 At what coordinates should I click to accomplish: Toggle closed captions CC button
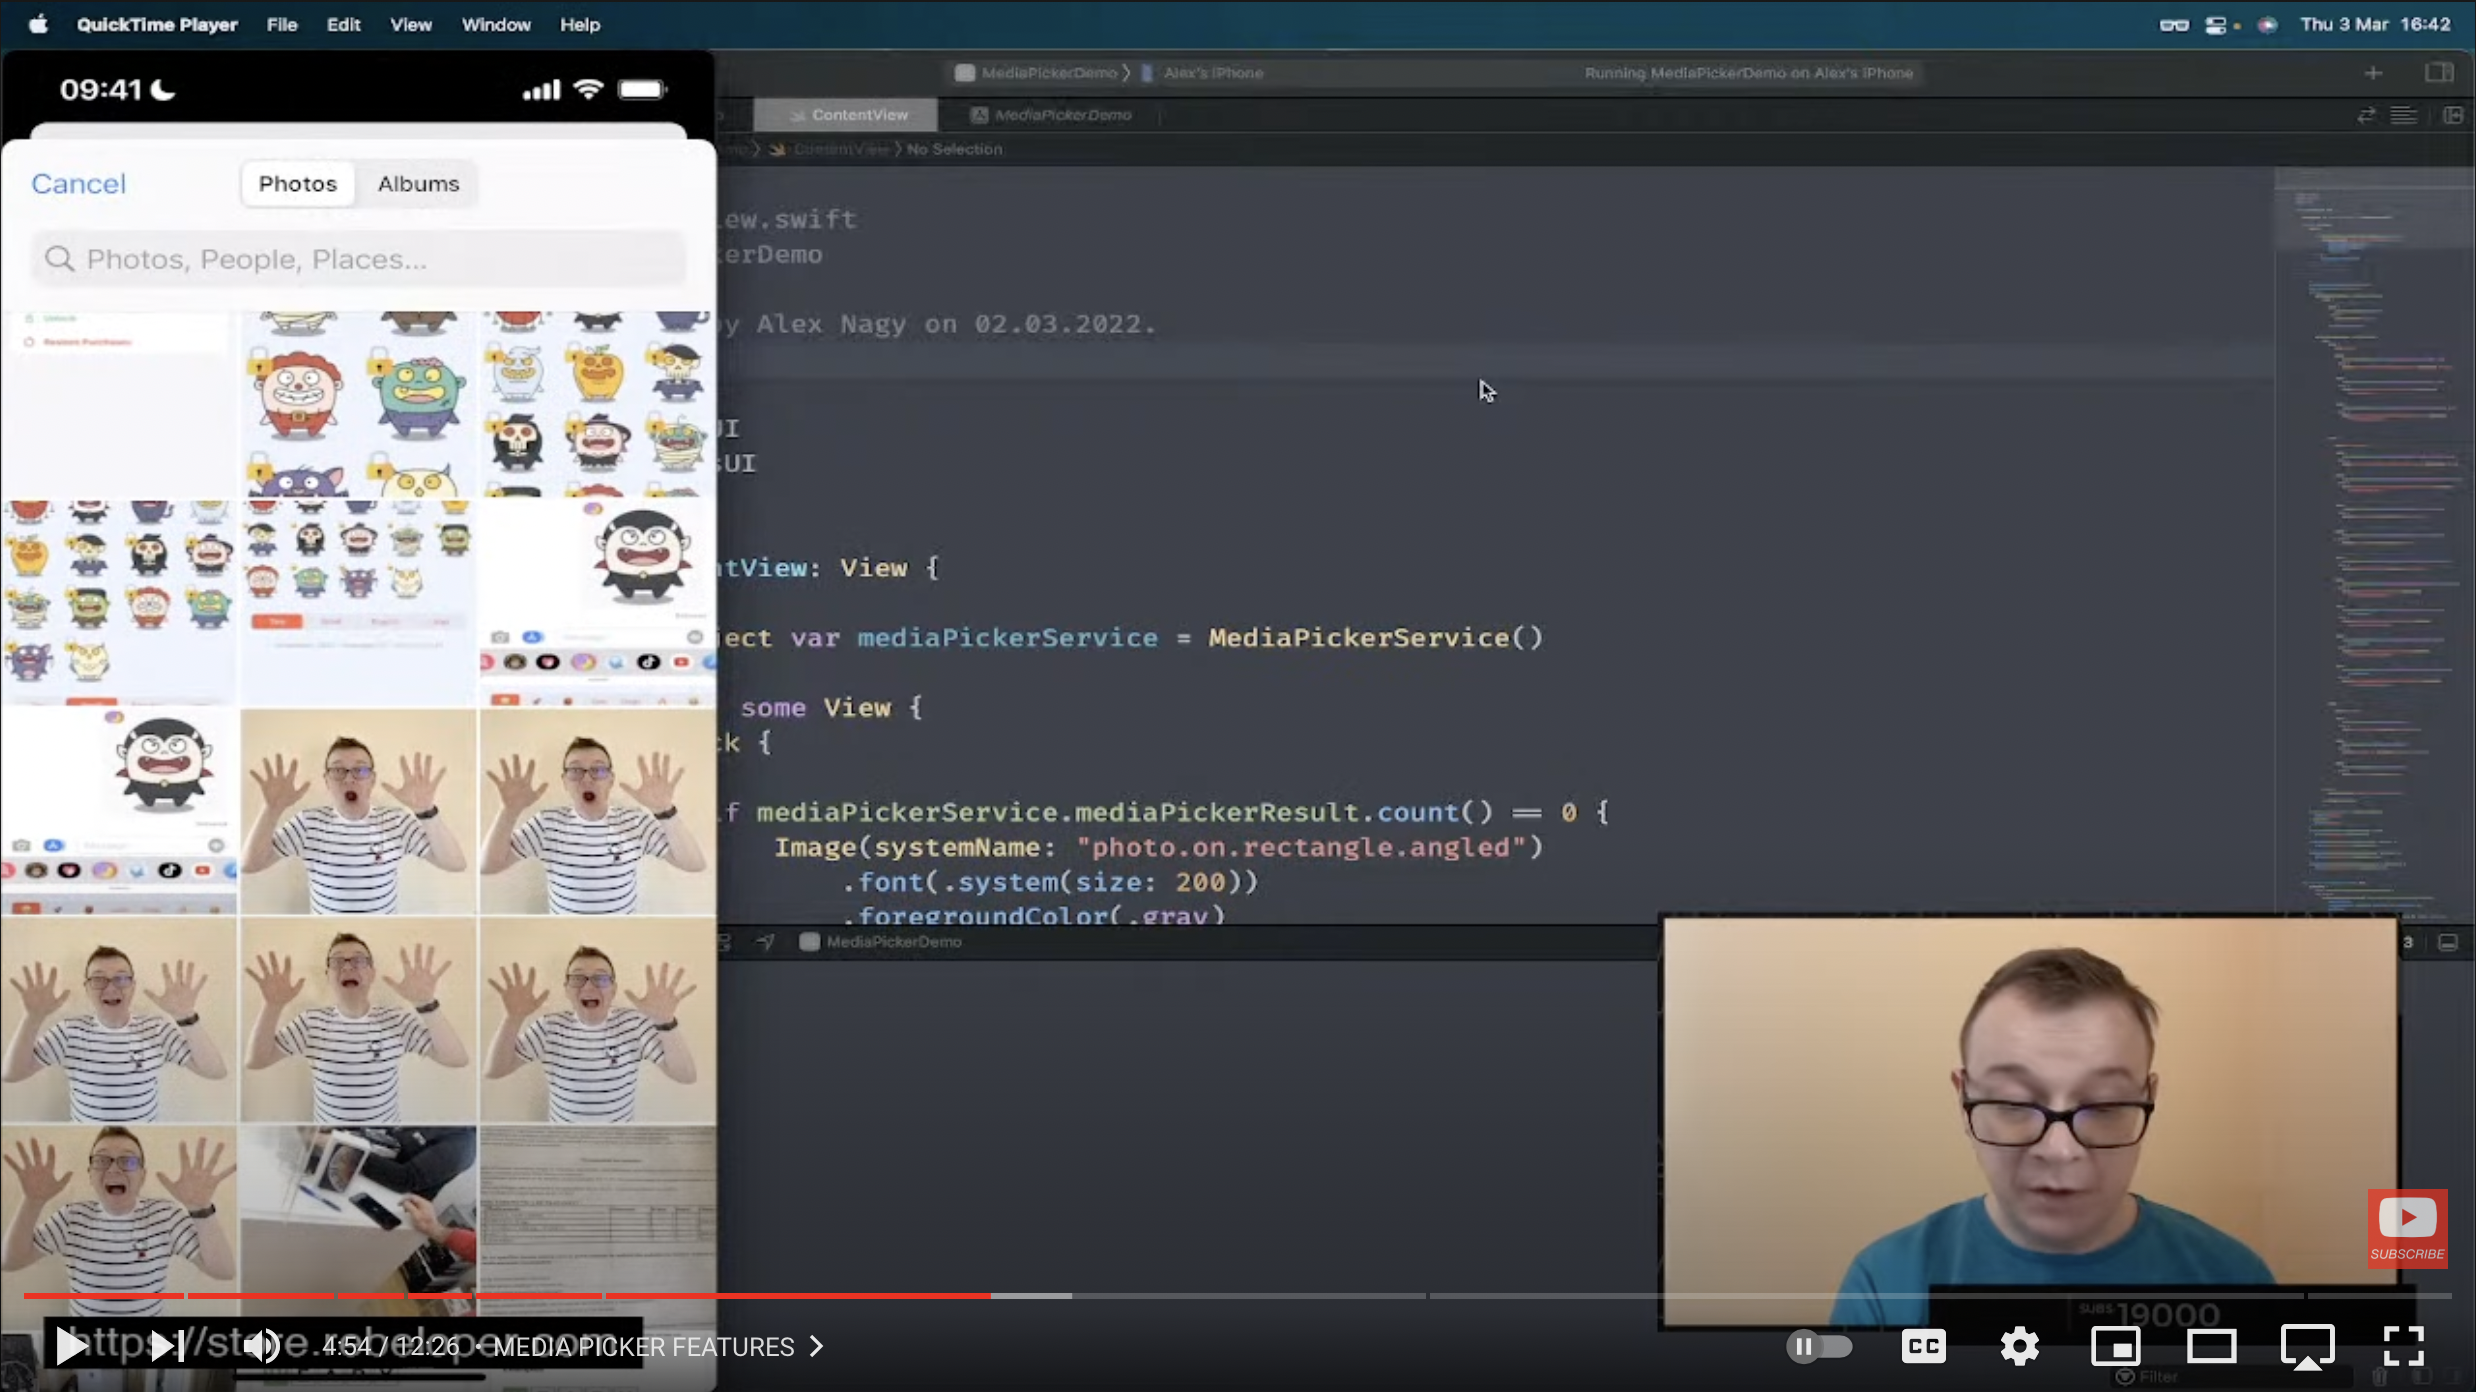click(x=1923, y=1346)
